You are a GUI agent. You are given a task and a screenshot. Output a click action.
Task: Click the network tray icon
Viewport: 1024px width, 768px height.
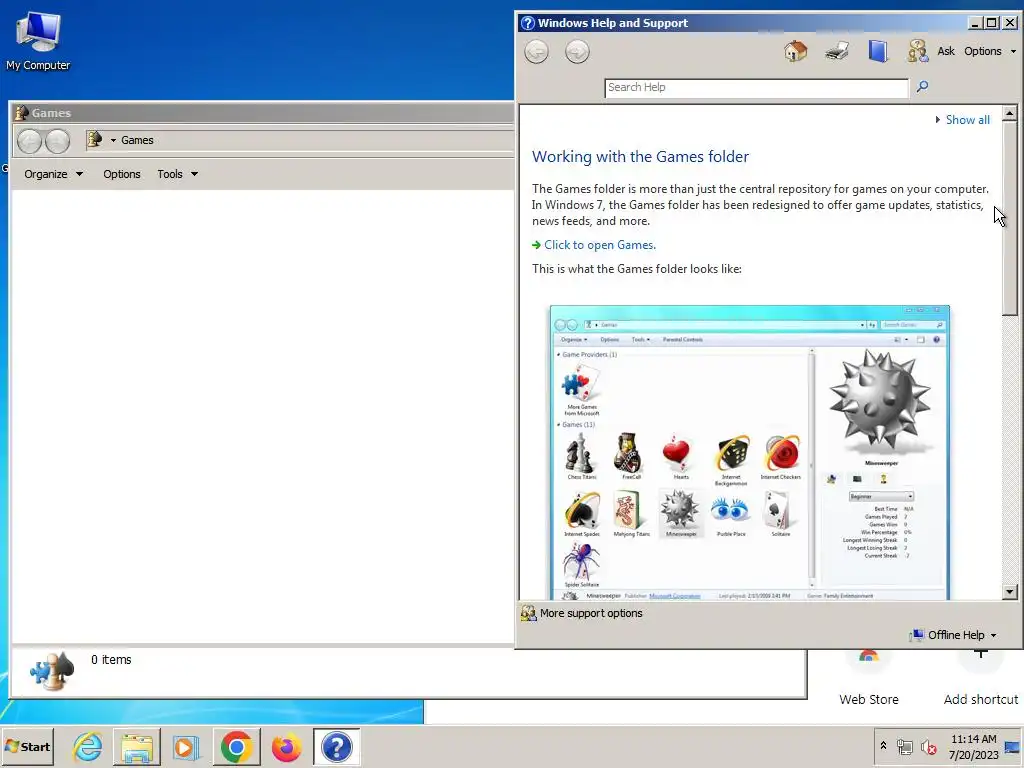[904, 746]
